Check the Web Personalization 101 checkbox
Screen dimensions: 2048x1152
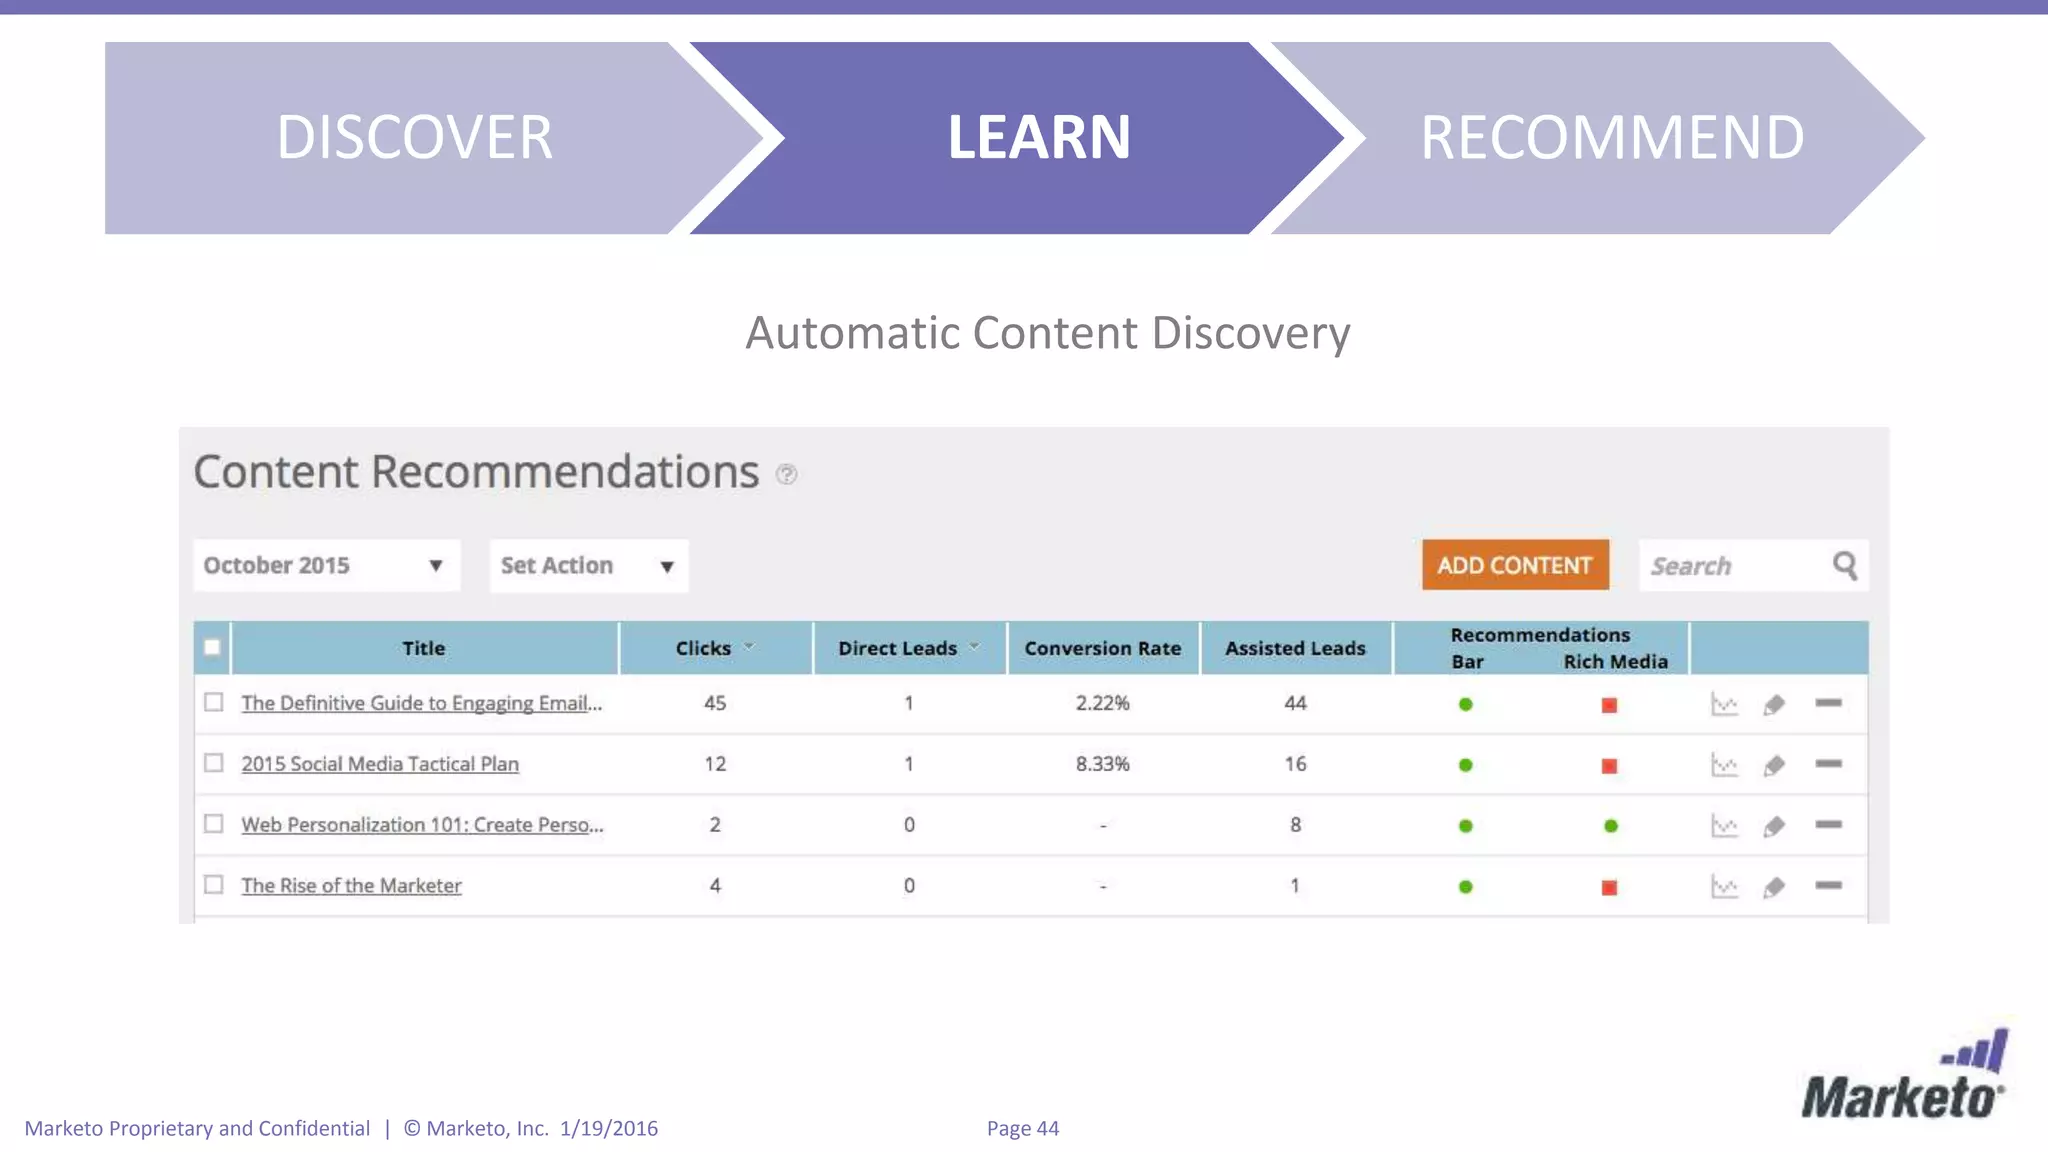pyautogui.click(x=213, y=824)
